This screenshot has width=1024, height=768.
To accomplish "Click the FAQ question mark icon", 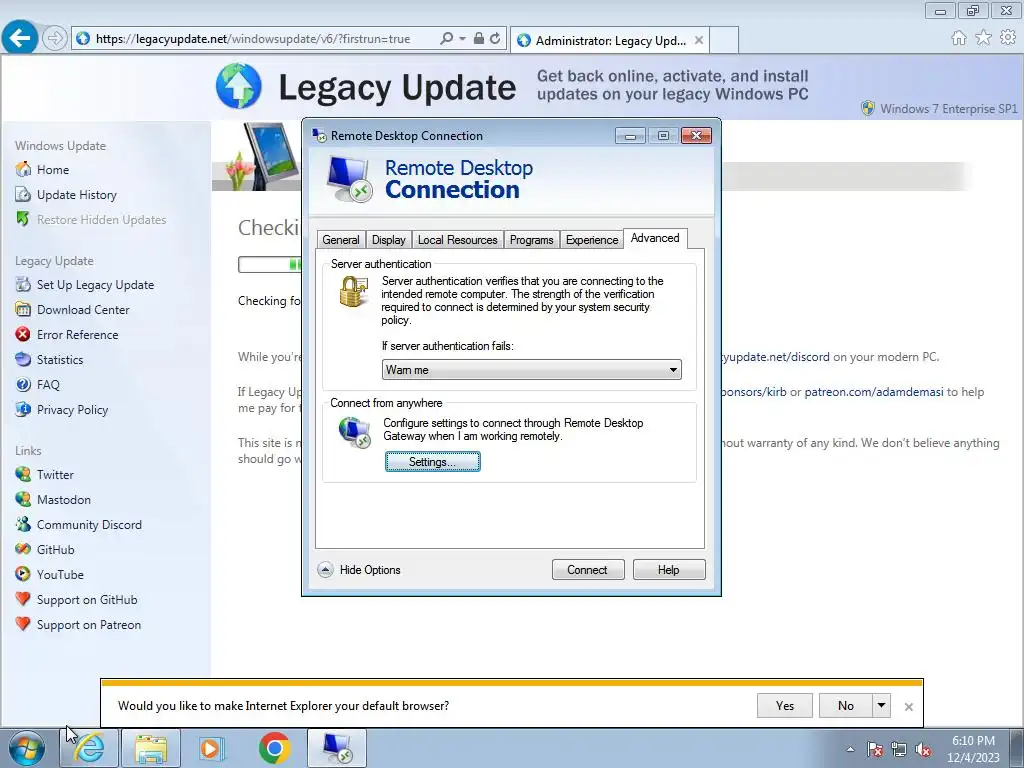I will click(x=23, y=384).
